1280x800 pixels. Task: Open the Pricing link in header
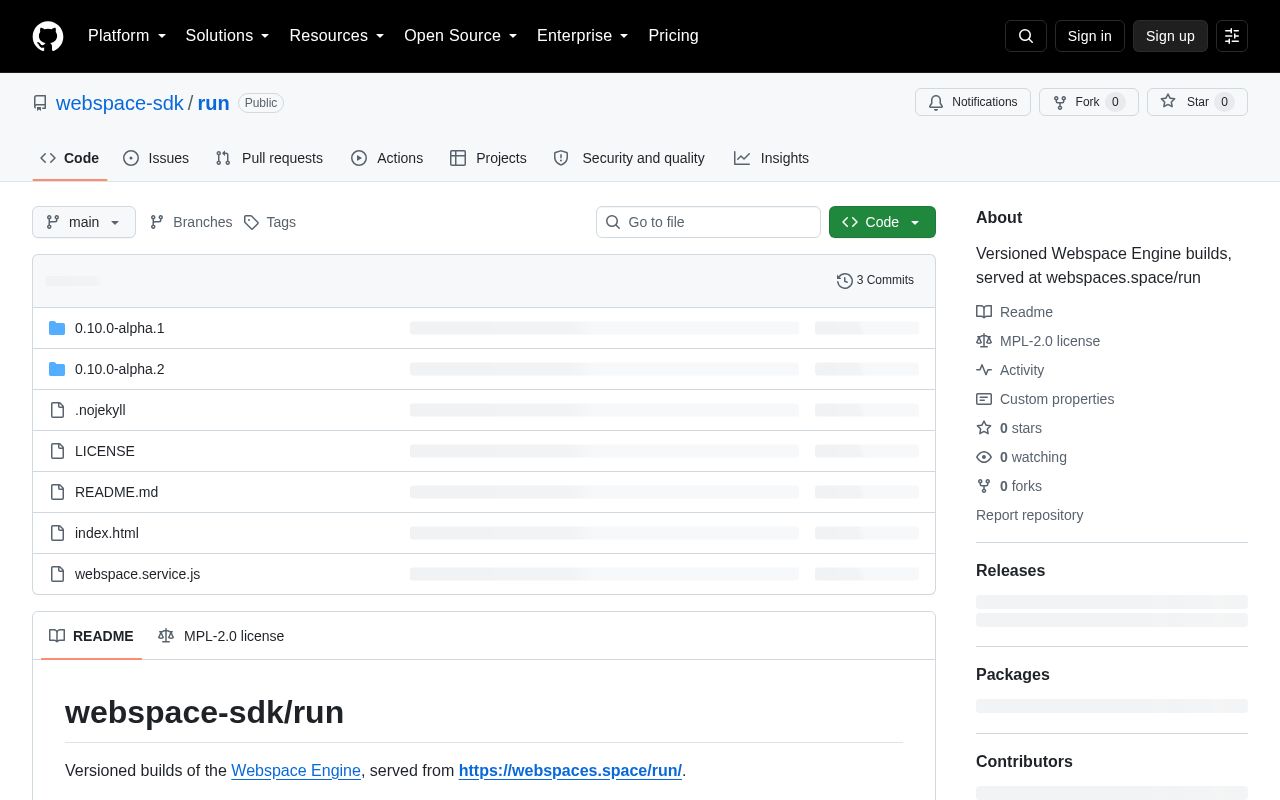(673, 36)
